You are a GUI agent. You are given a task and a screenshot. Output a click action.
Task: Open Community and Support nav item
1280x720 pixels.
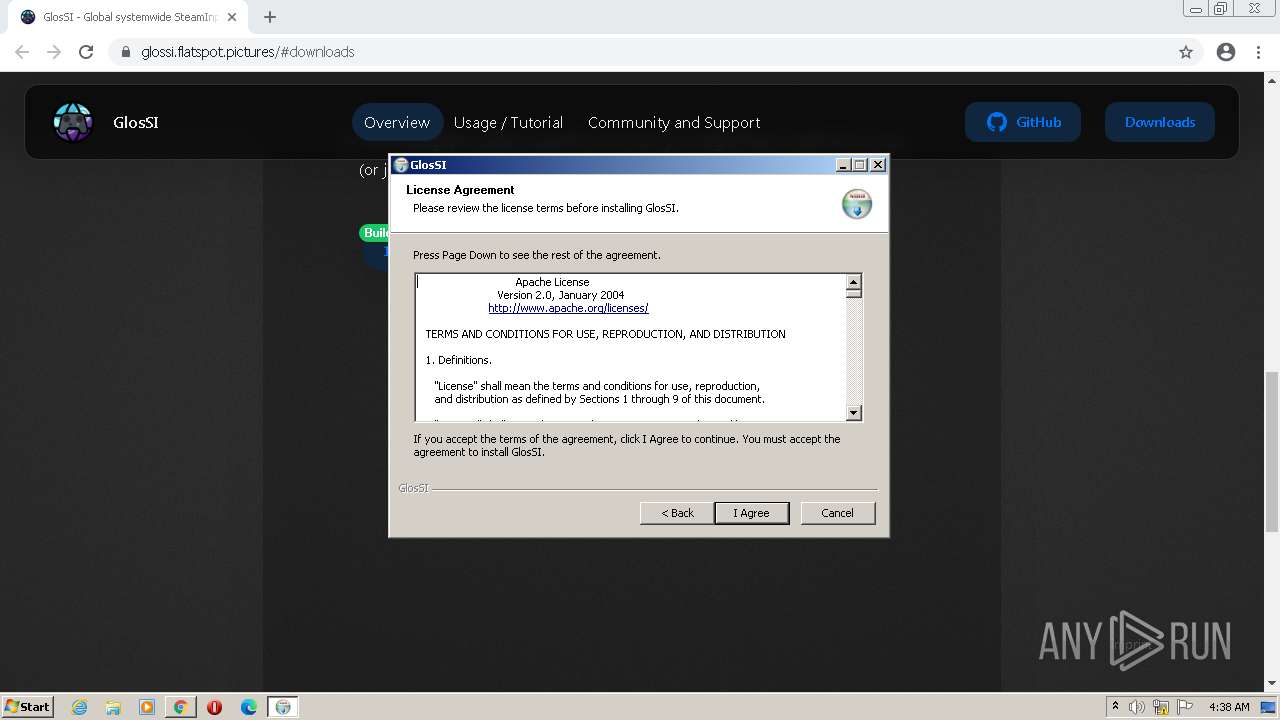674,122
